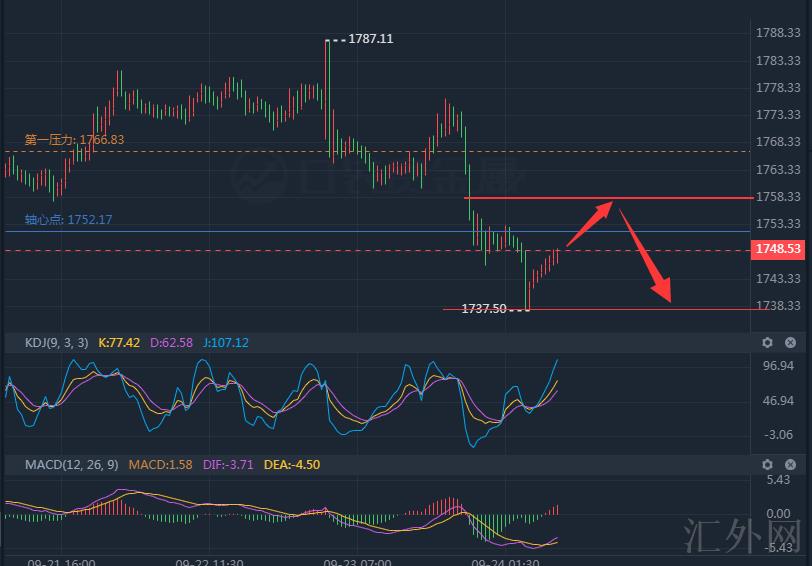Image resolution: width=812 pixels, height=566 pixels.
Task: Click the DEA:-4.50 value
Action: click(x=292, y=465)
